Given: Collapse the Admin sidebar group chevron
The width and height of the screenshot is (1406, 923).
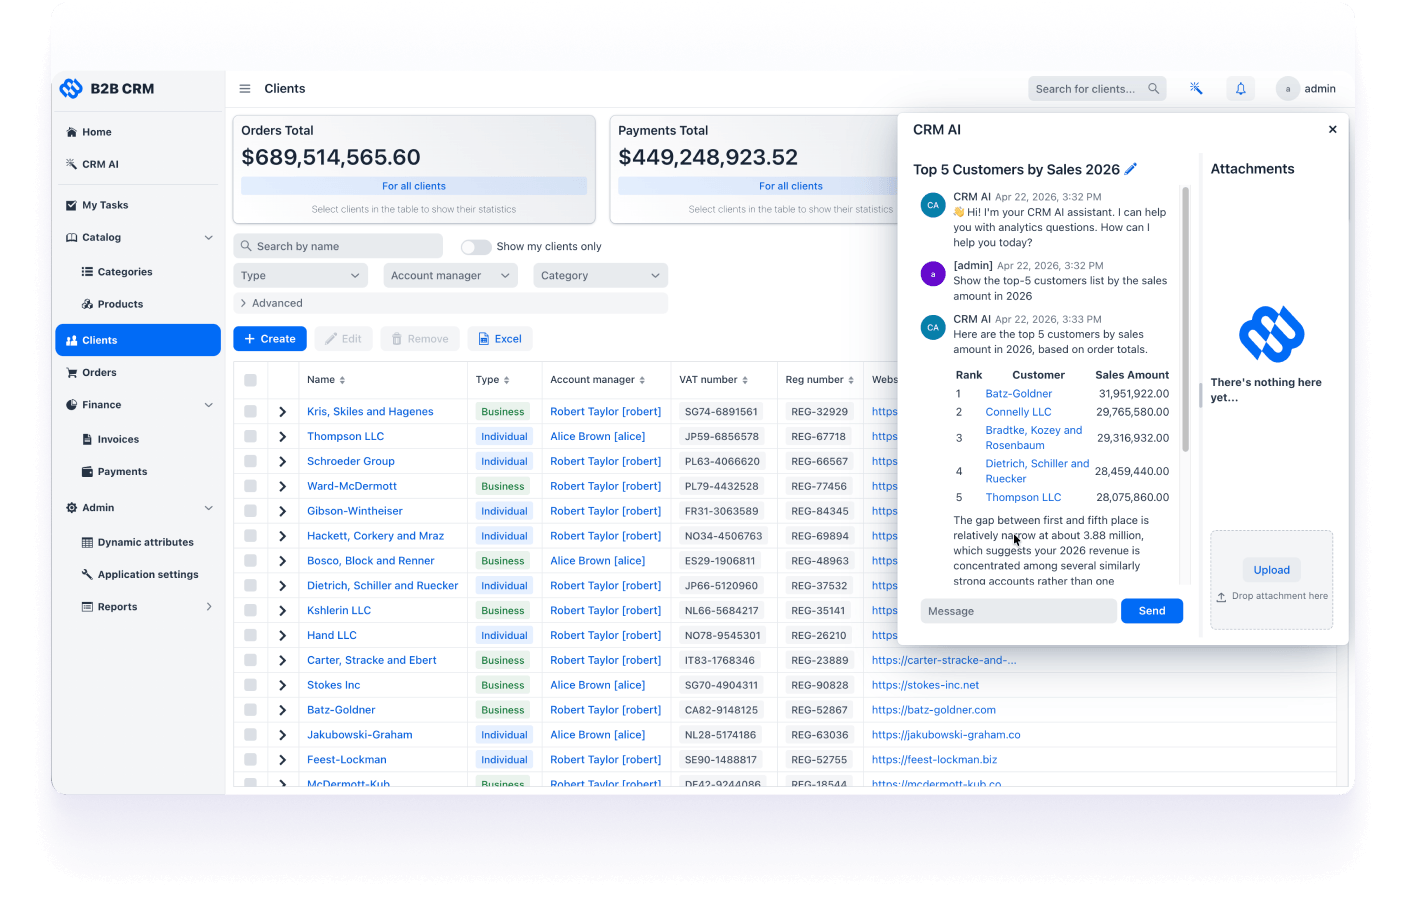Looking at the screenshot, I should [208, 508].
